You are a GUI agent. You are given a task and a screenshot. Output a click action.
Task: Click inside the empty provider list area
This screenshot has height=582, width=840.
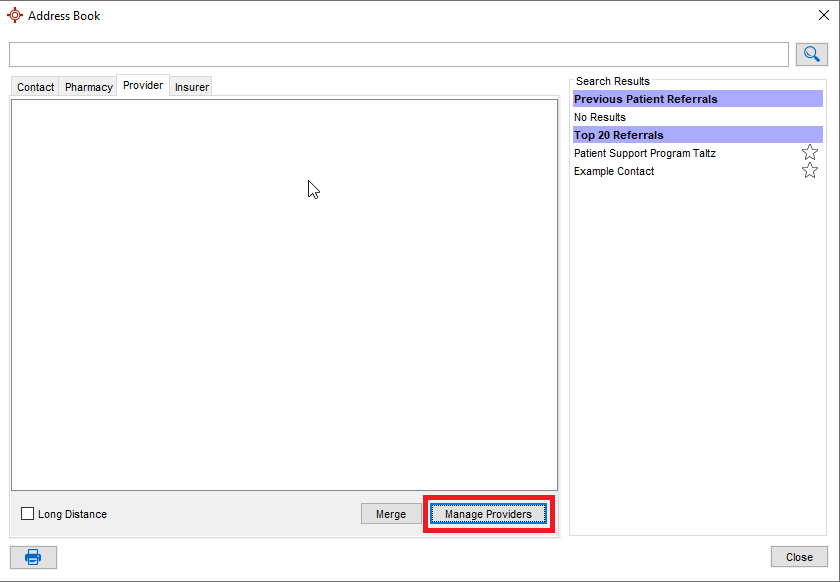pyautogui.click(x=284, y=300)
